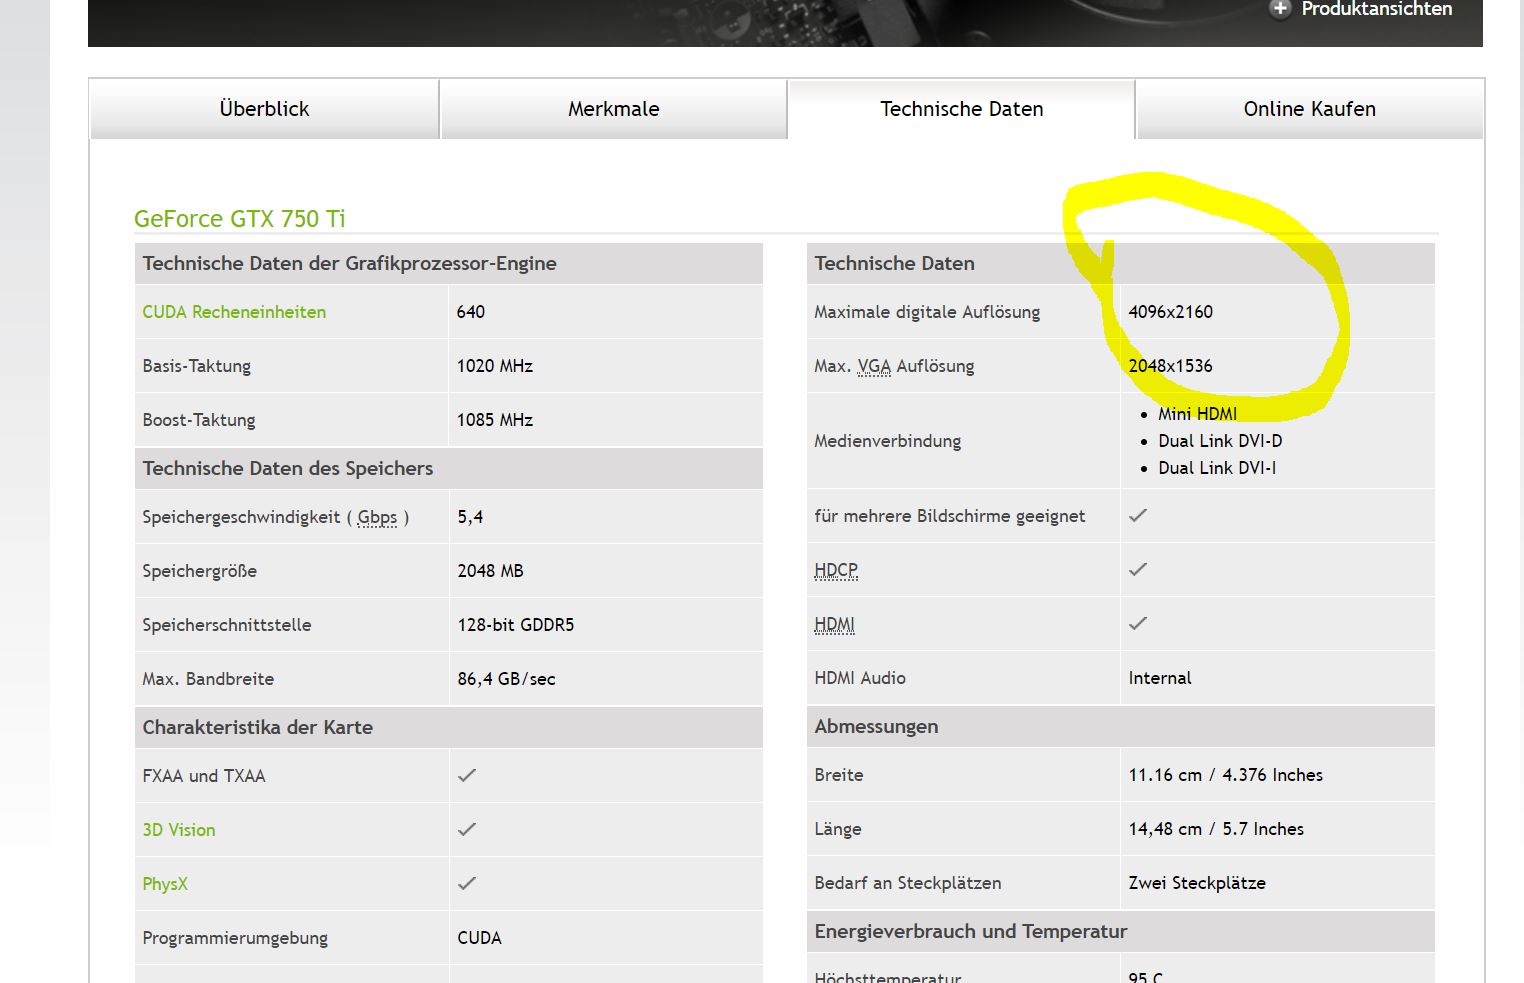Click the 86,4 GB/sec bandwidth value
Viewport: 1524px width, 983px height.
(506, 679)
